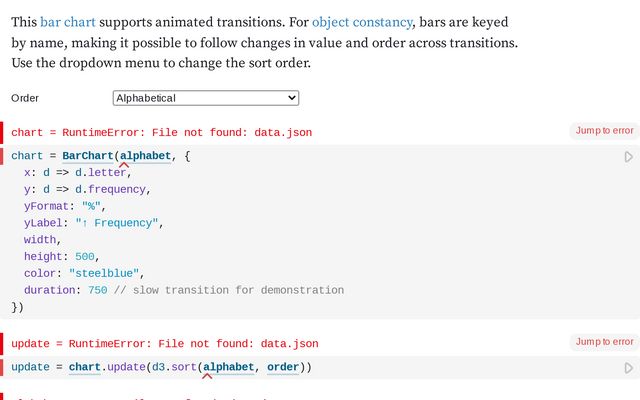Jump to error for update cell

coord(604,342)
